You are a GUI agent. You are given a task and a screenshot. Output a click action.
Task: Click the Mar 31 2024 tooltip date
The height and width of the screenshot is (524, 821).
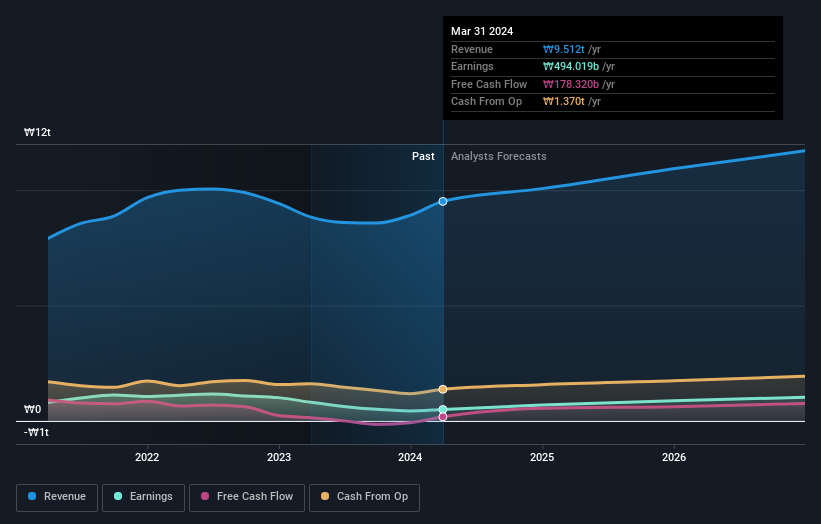click(x=482, y=31)
